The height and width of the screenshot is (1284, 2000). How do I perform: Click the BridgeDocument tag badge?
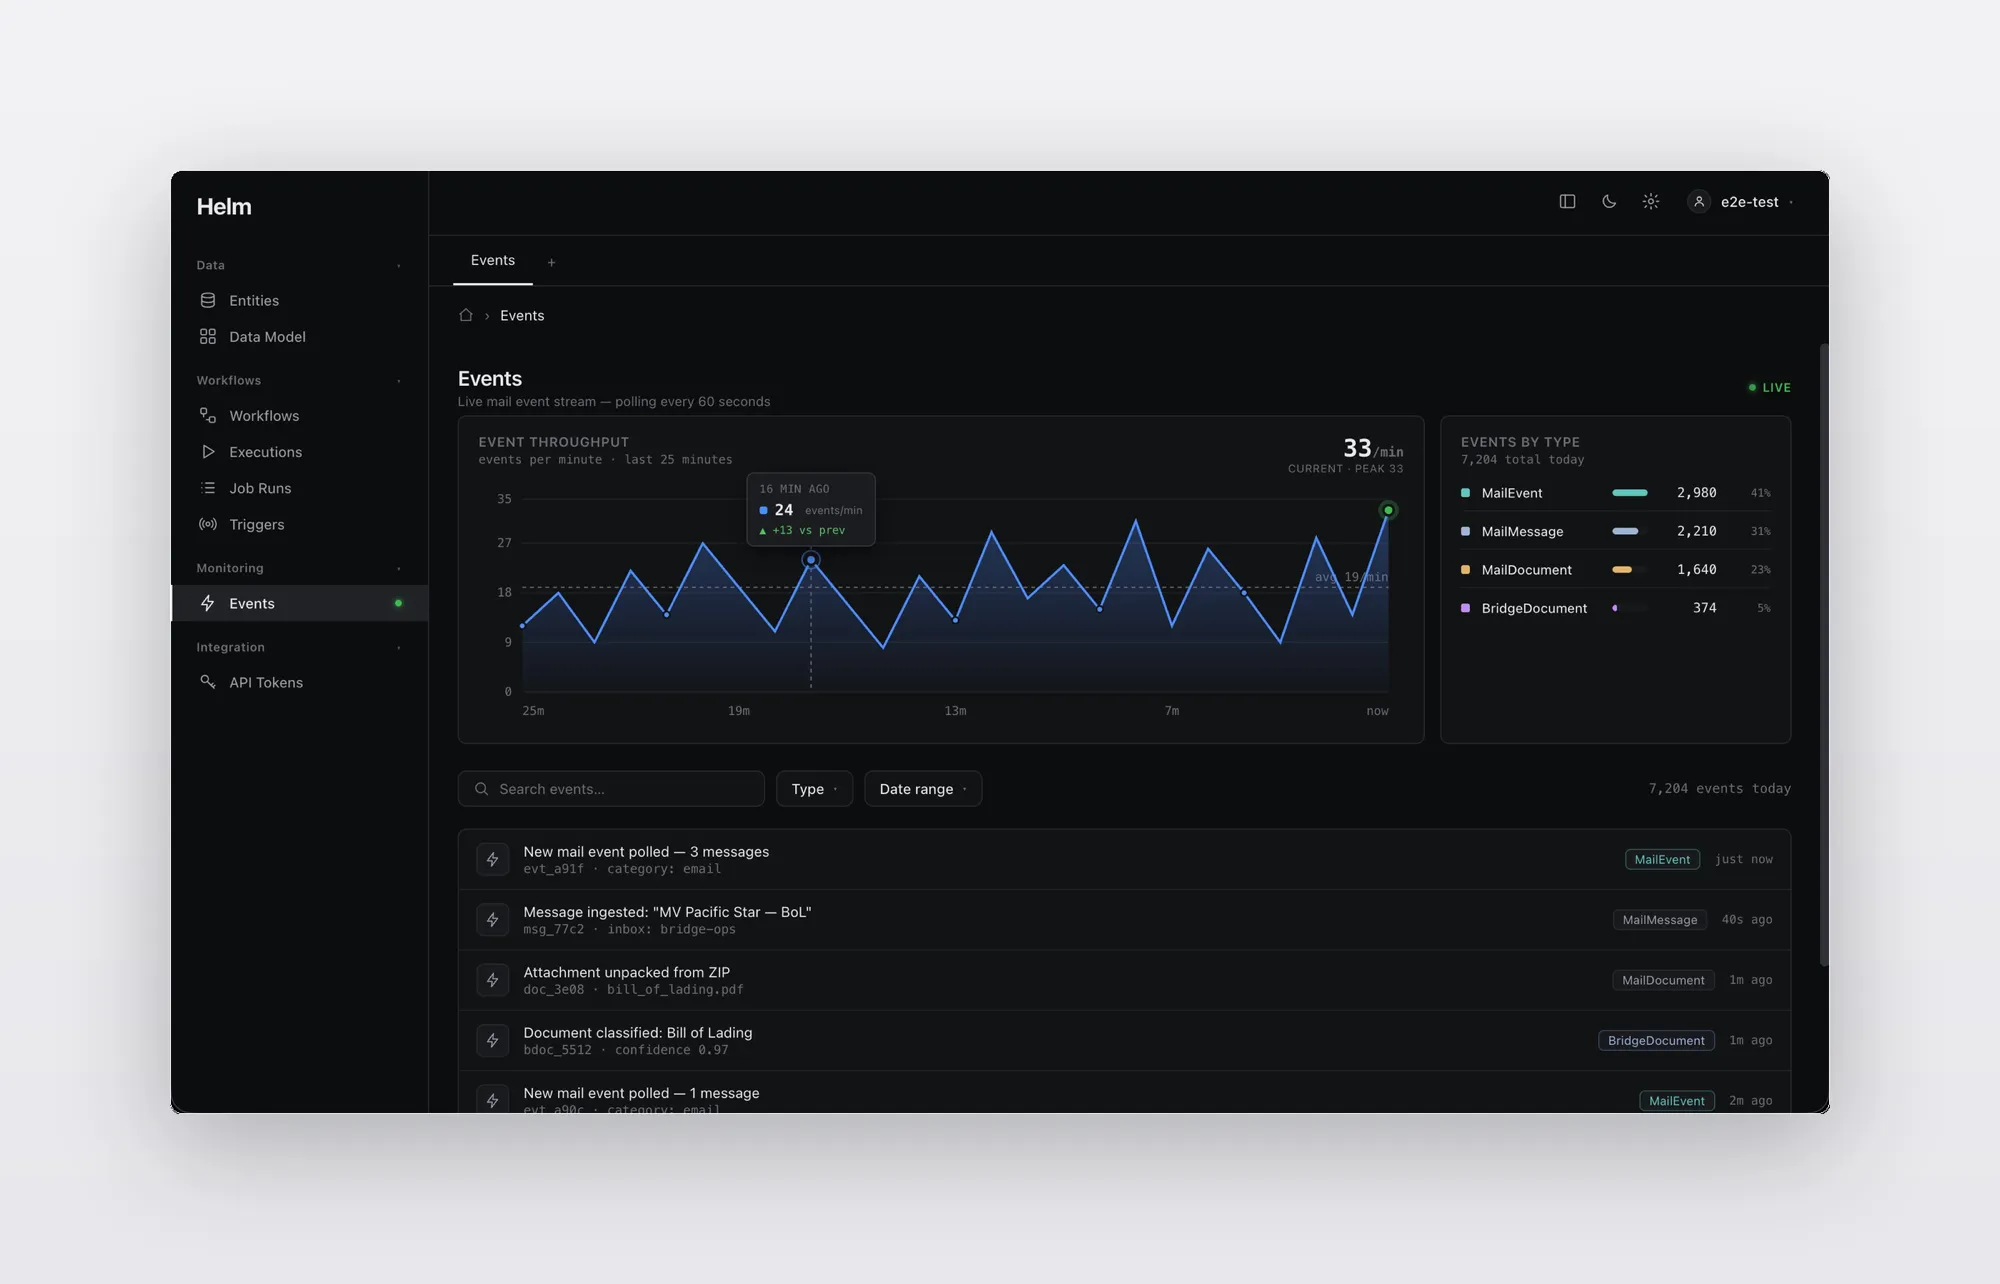pyautogui.click(x=1656, y=1040)
